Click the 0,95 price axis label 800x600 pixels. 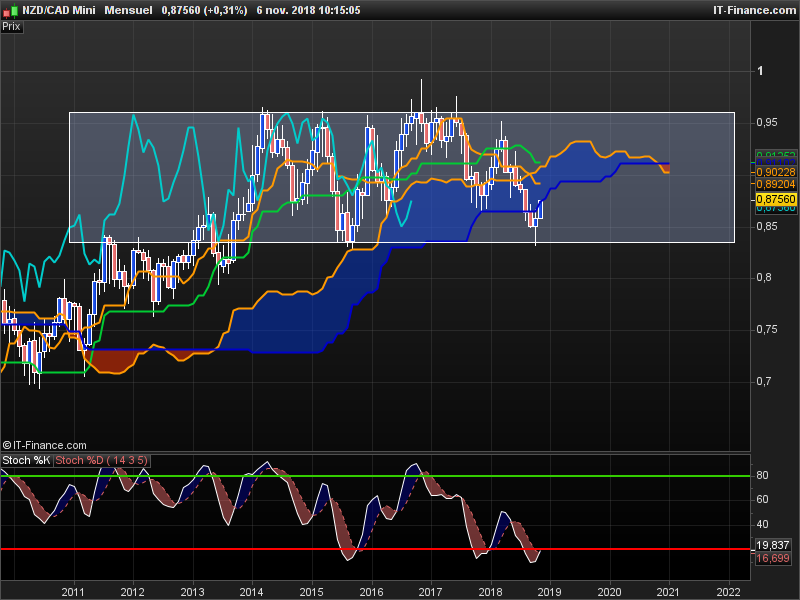pos(767,122)
